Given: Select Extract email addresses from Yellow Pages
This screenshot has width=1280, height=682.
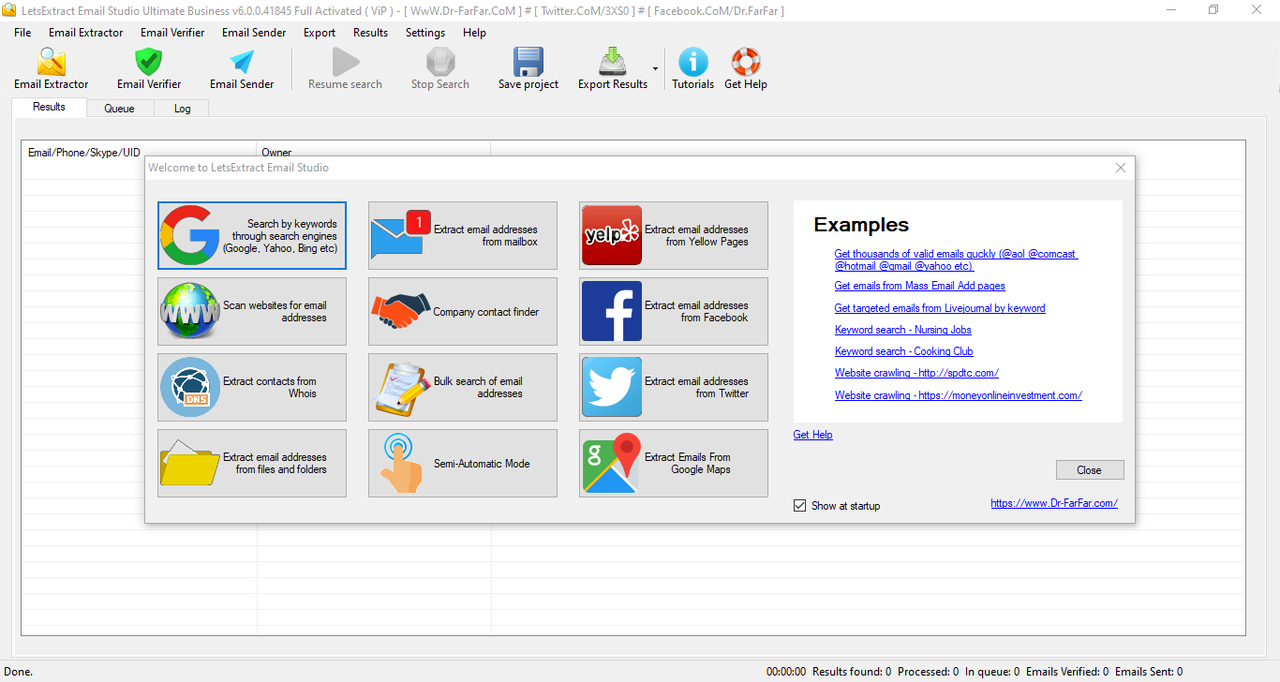Looking at the screenshot, I should point(674,236).
